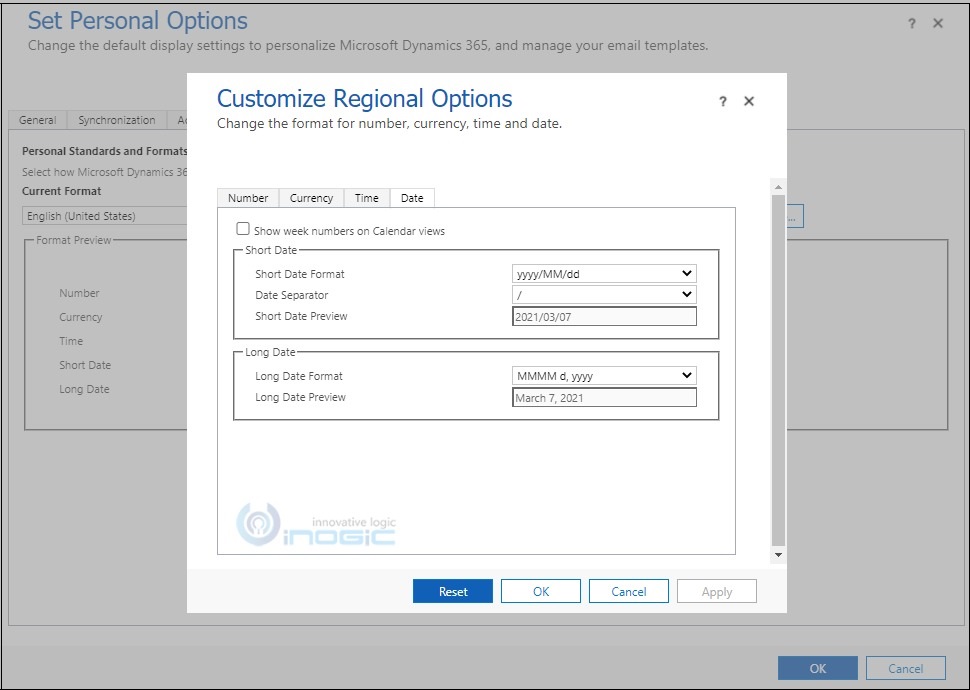This screenshot has width=970, height=690.
Task: Enable week numbers on Calendar views
Action: point(242,228)
